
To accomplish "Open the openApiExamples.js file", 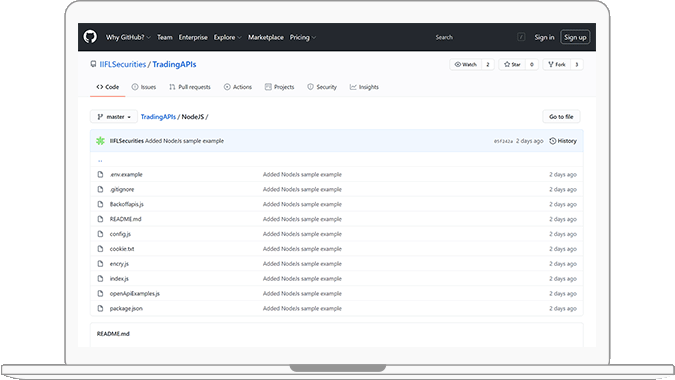I will pos(135,293).
